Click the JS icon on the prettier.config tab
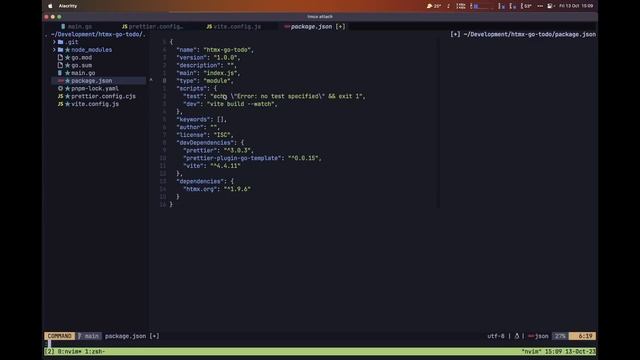The width and height of the screenshot is (640, 360). point(124,27)
